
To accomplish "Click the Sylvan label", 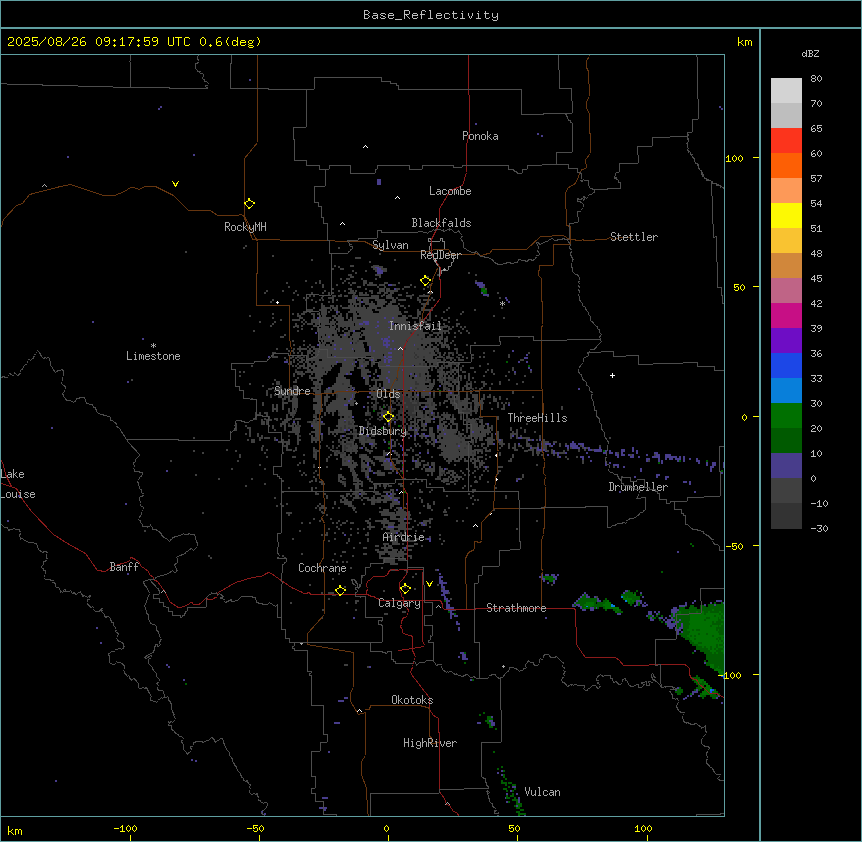I will tap(390, 245).
